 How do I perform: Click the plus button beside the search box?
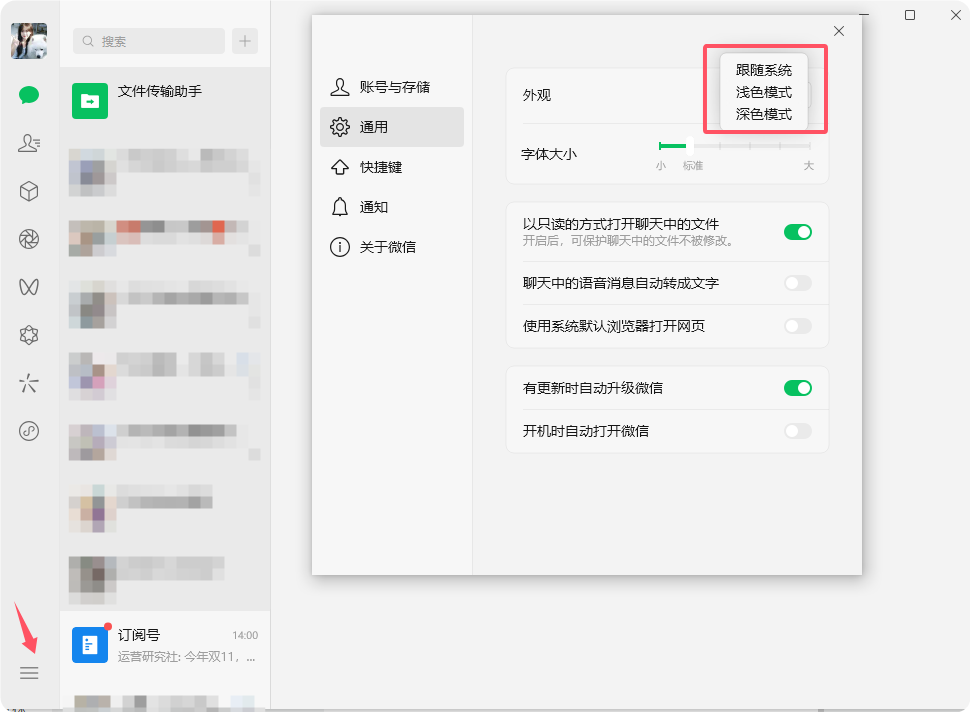coord(245,41)
